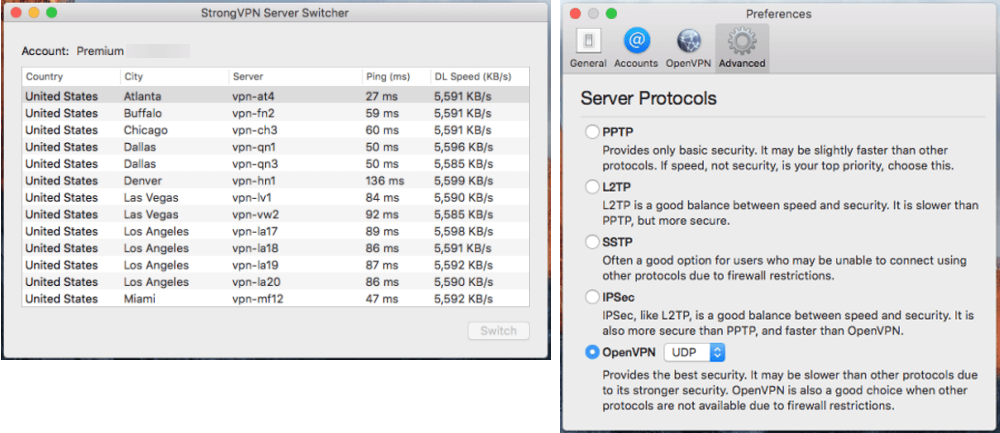Click the 27 ms ping value
This screenshot has height=433, width=1000.
382,96
